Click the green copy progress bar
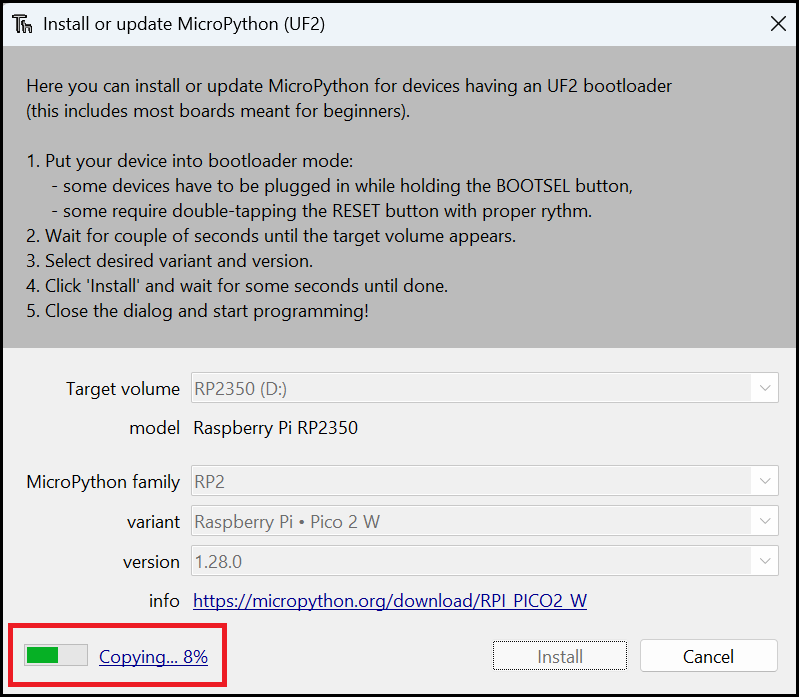Image resolution: width=799 pixels, height=697 pixels. (x=56, y=655)
